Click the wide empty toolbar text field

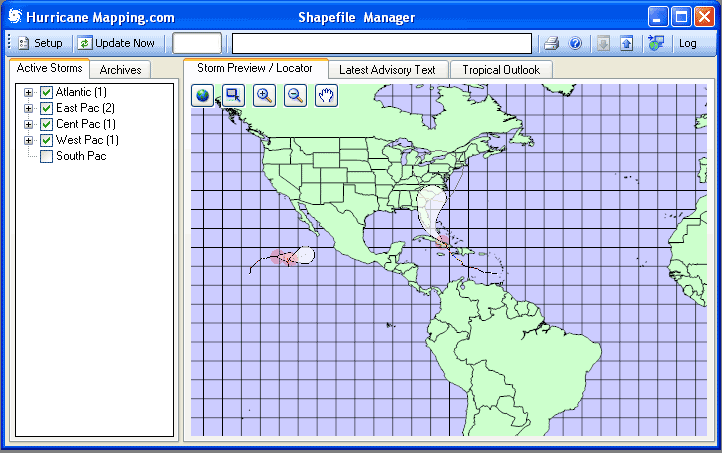pyautogui.click(x=382, y=43)
